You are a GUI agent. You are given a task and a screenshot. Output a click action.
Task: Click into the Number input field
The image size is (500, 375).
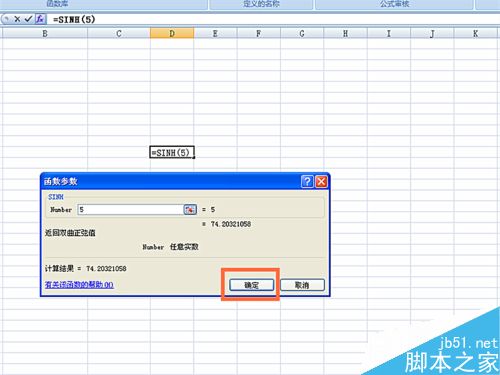pyautogui.click(x=131, y=209)
